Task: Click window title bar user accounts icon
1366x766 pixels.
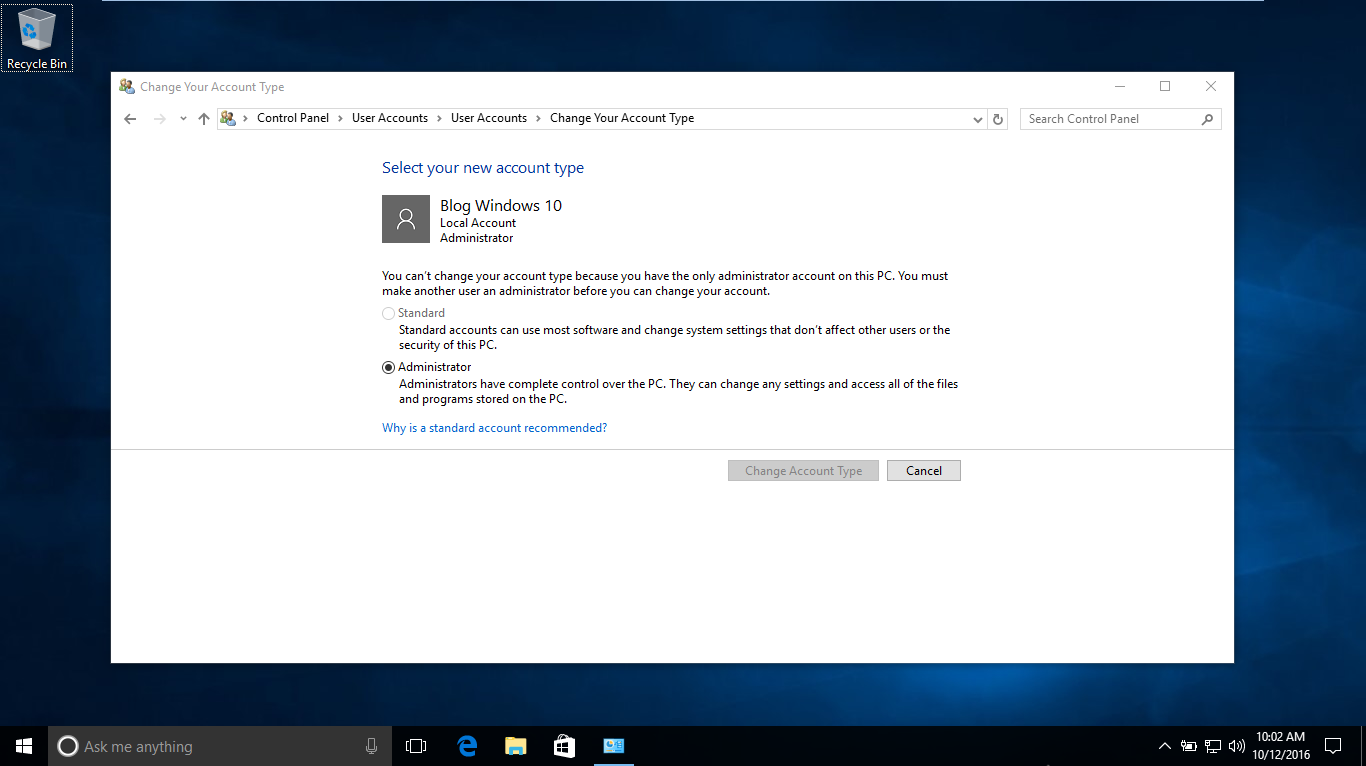Action: click(127, 87)
